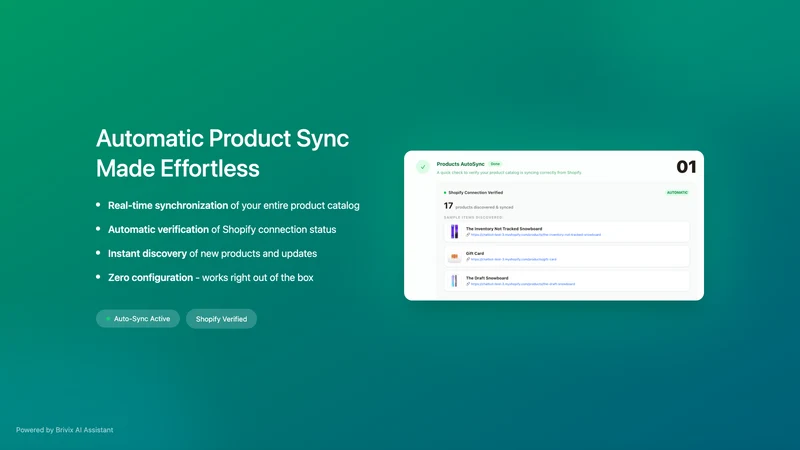Click 'Automatic verification' bullet text

pyautogui.click(x=158, y=230)
